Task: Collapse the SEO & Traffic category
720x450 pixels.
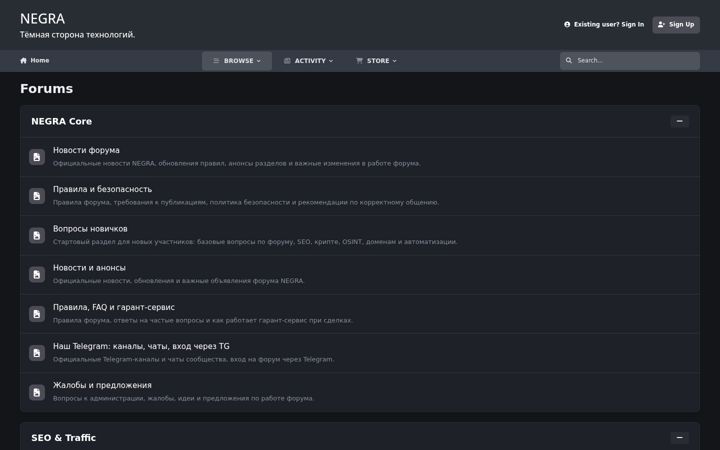Action: click(680, 438)
